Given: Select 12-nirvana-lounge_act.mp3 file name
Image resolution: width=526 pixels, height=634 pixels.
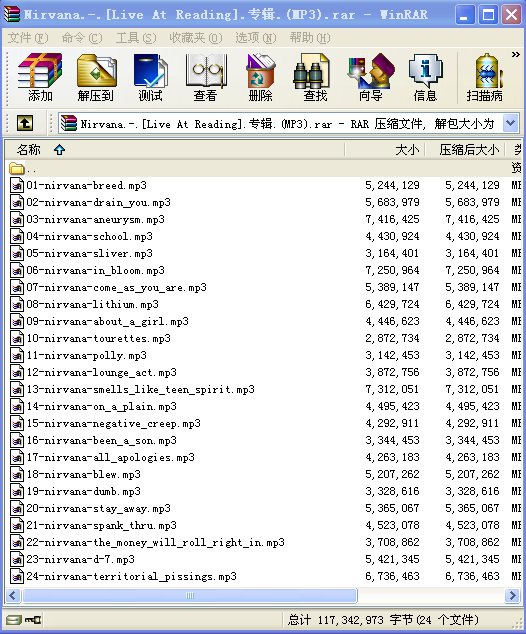Looking at the screenshot, I should pyautogui.click(x=101, y=372).
